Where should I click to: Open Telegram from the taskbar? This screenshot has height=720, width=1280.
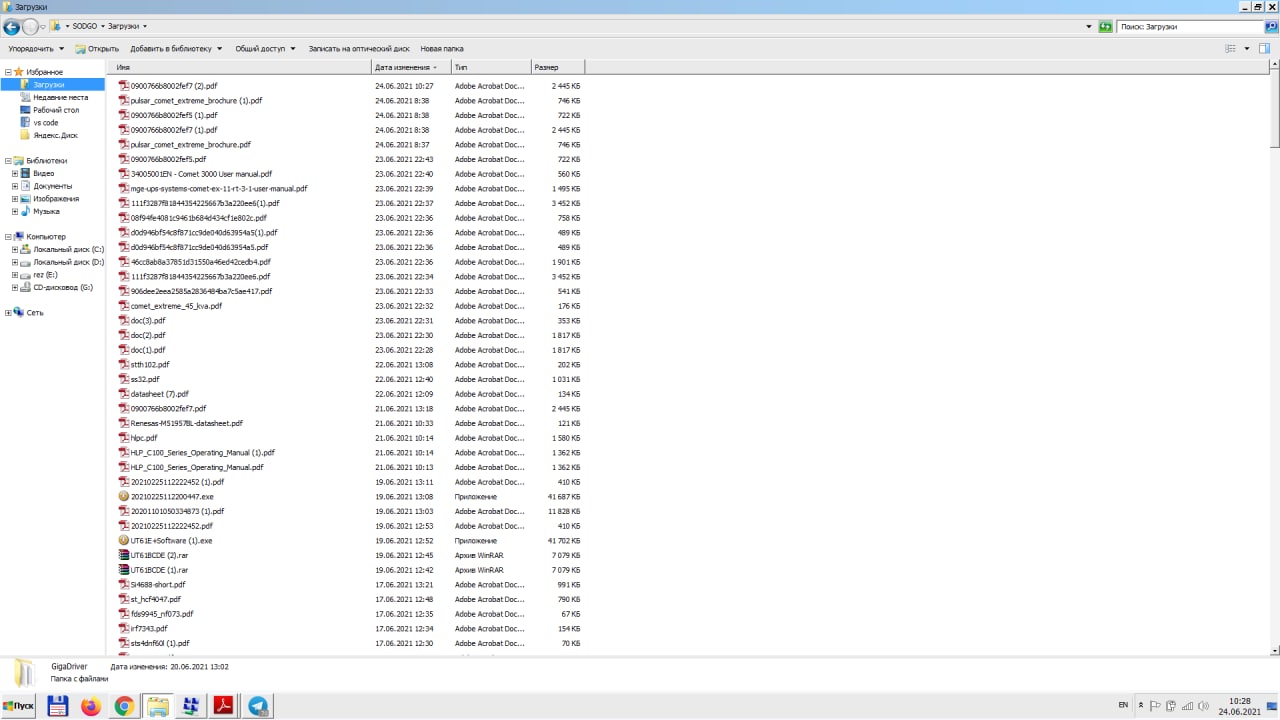tap(258, 707)
